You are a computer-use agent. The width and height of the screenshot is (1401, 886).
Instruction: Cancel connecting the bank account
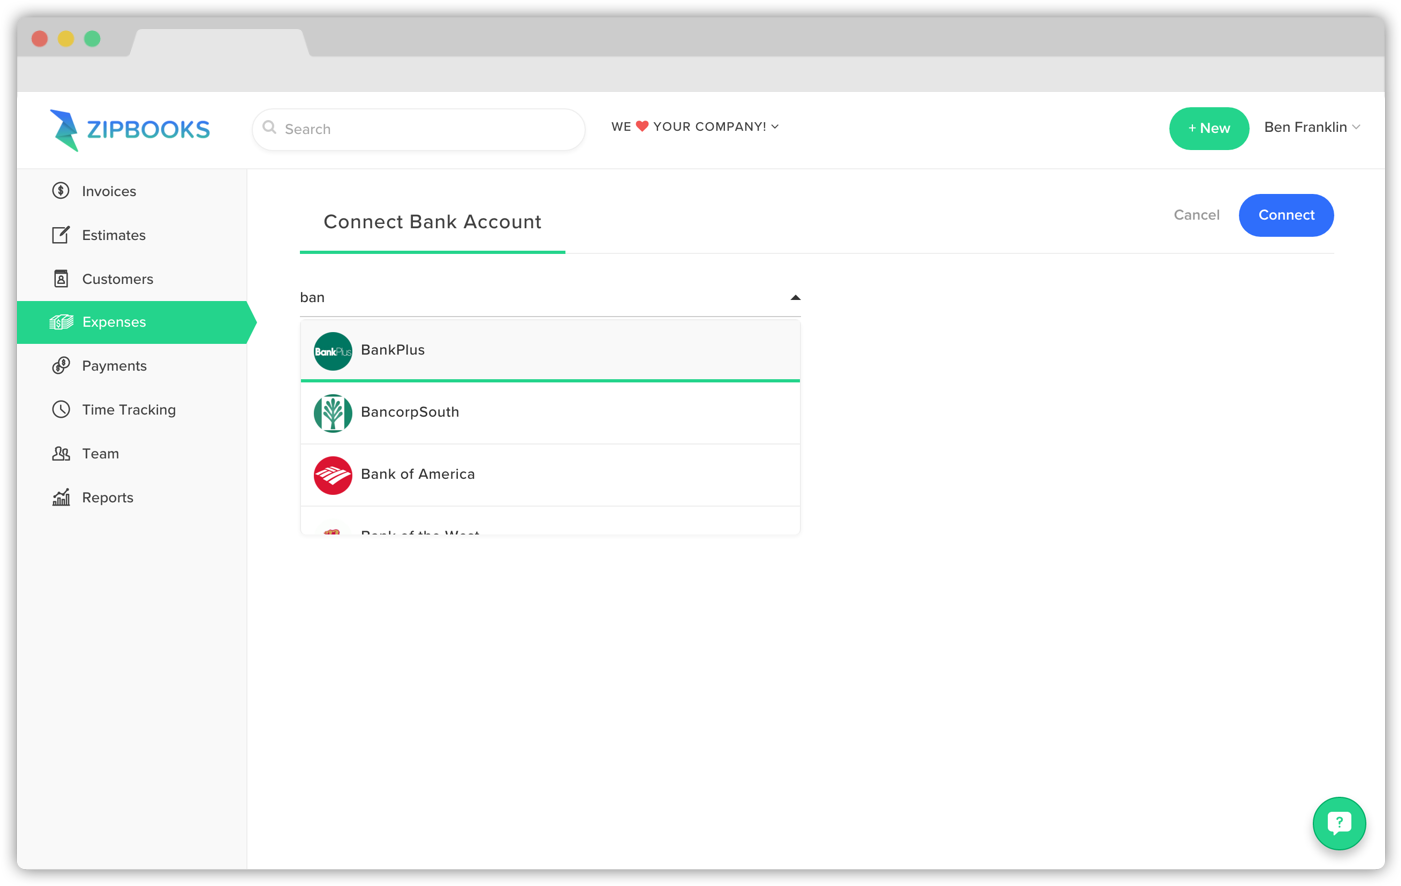[1196, 215]
